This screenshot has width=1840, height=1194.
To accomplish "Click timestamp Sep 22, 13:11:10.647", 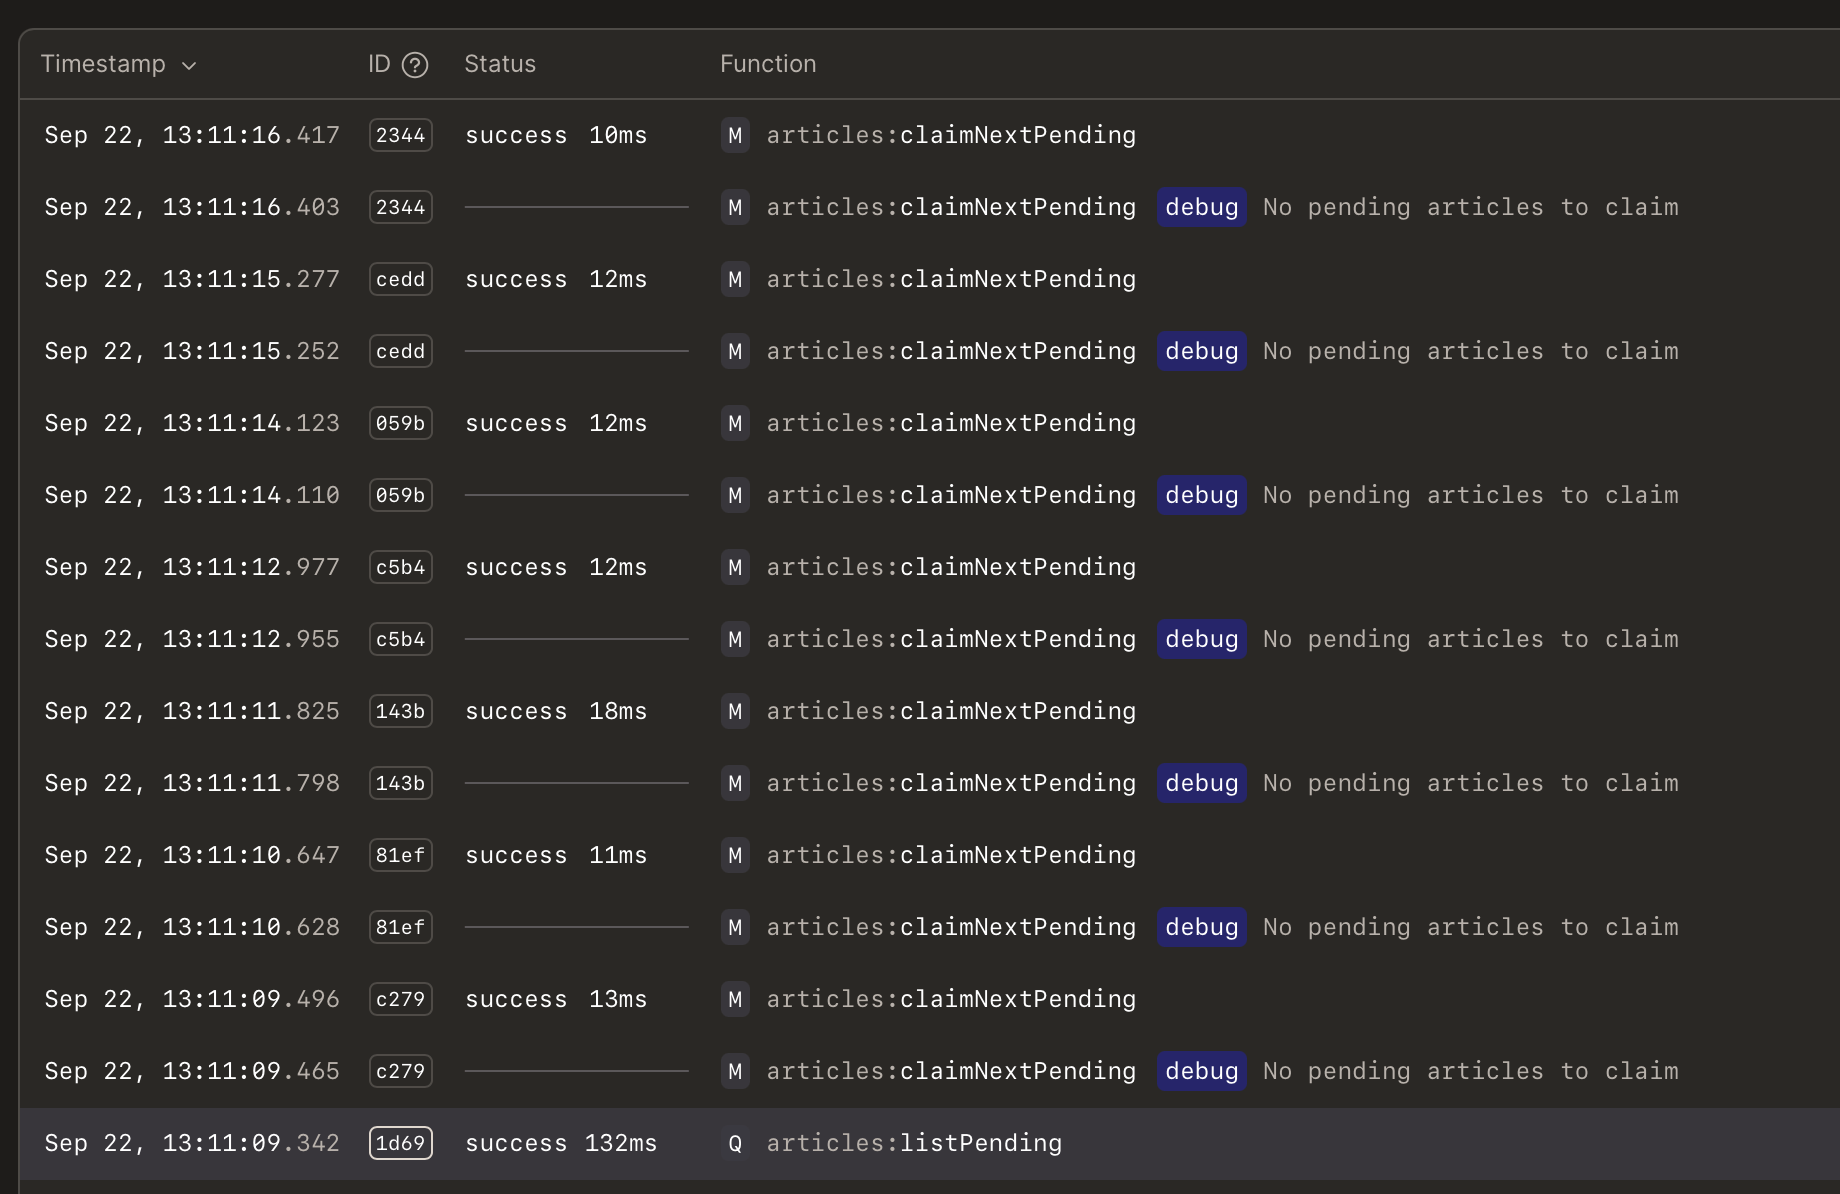I will point(192,855).
